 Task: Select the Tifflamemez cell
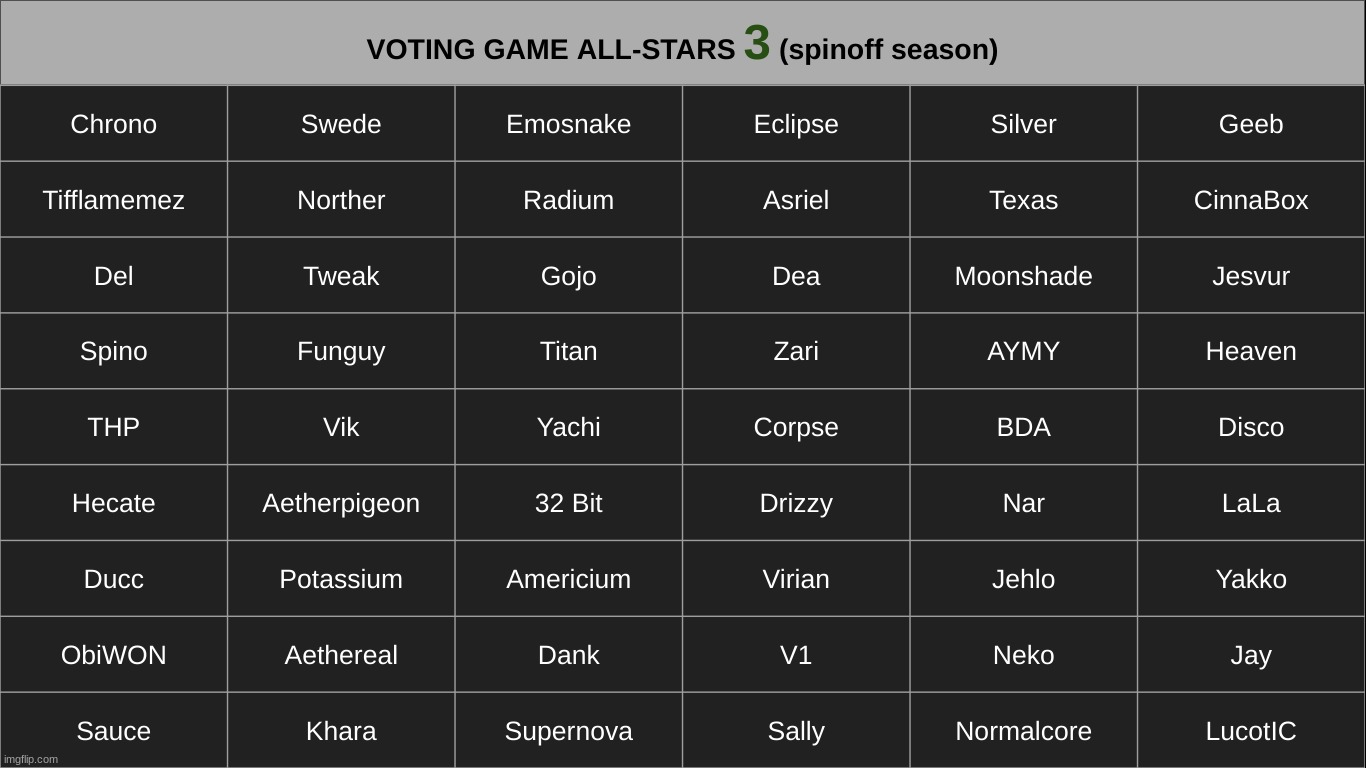click(114, 200)
